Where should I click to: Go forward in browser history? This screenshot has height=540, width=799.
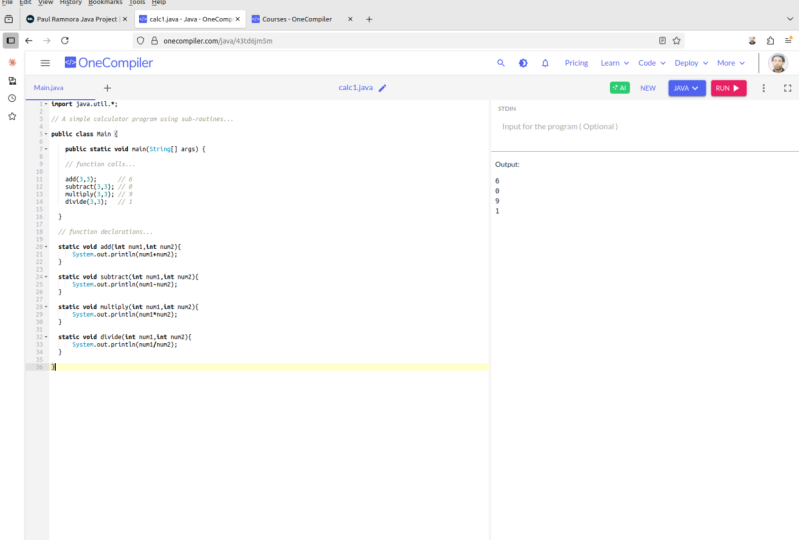pos(47,41)
